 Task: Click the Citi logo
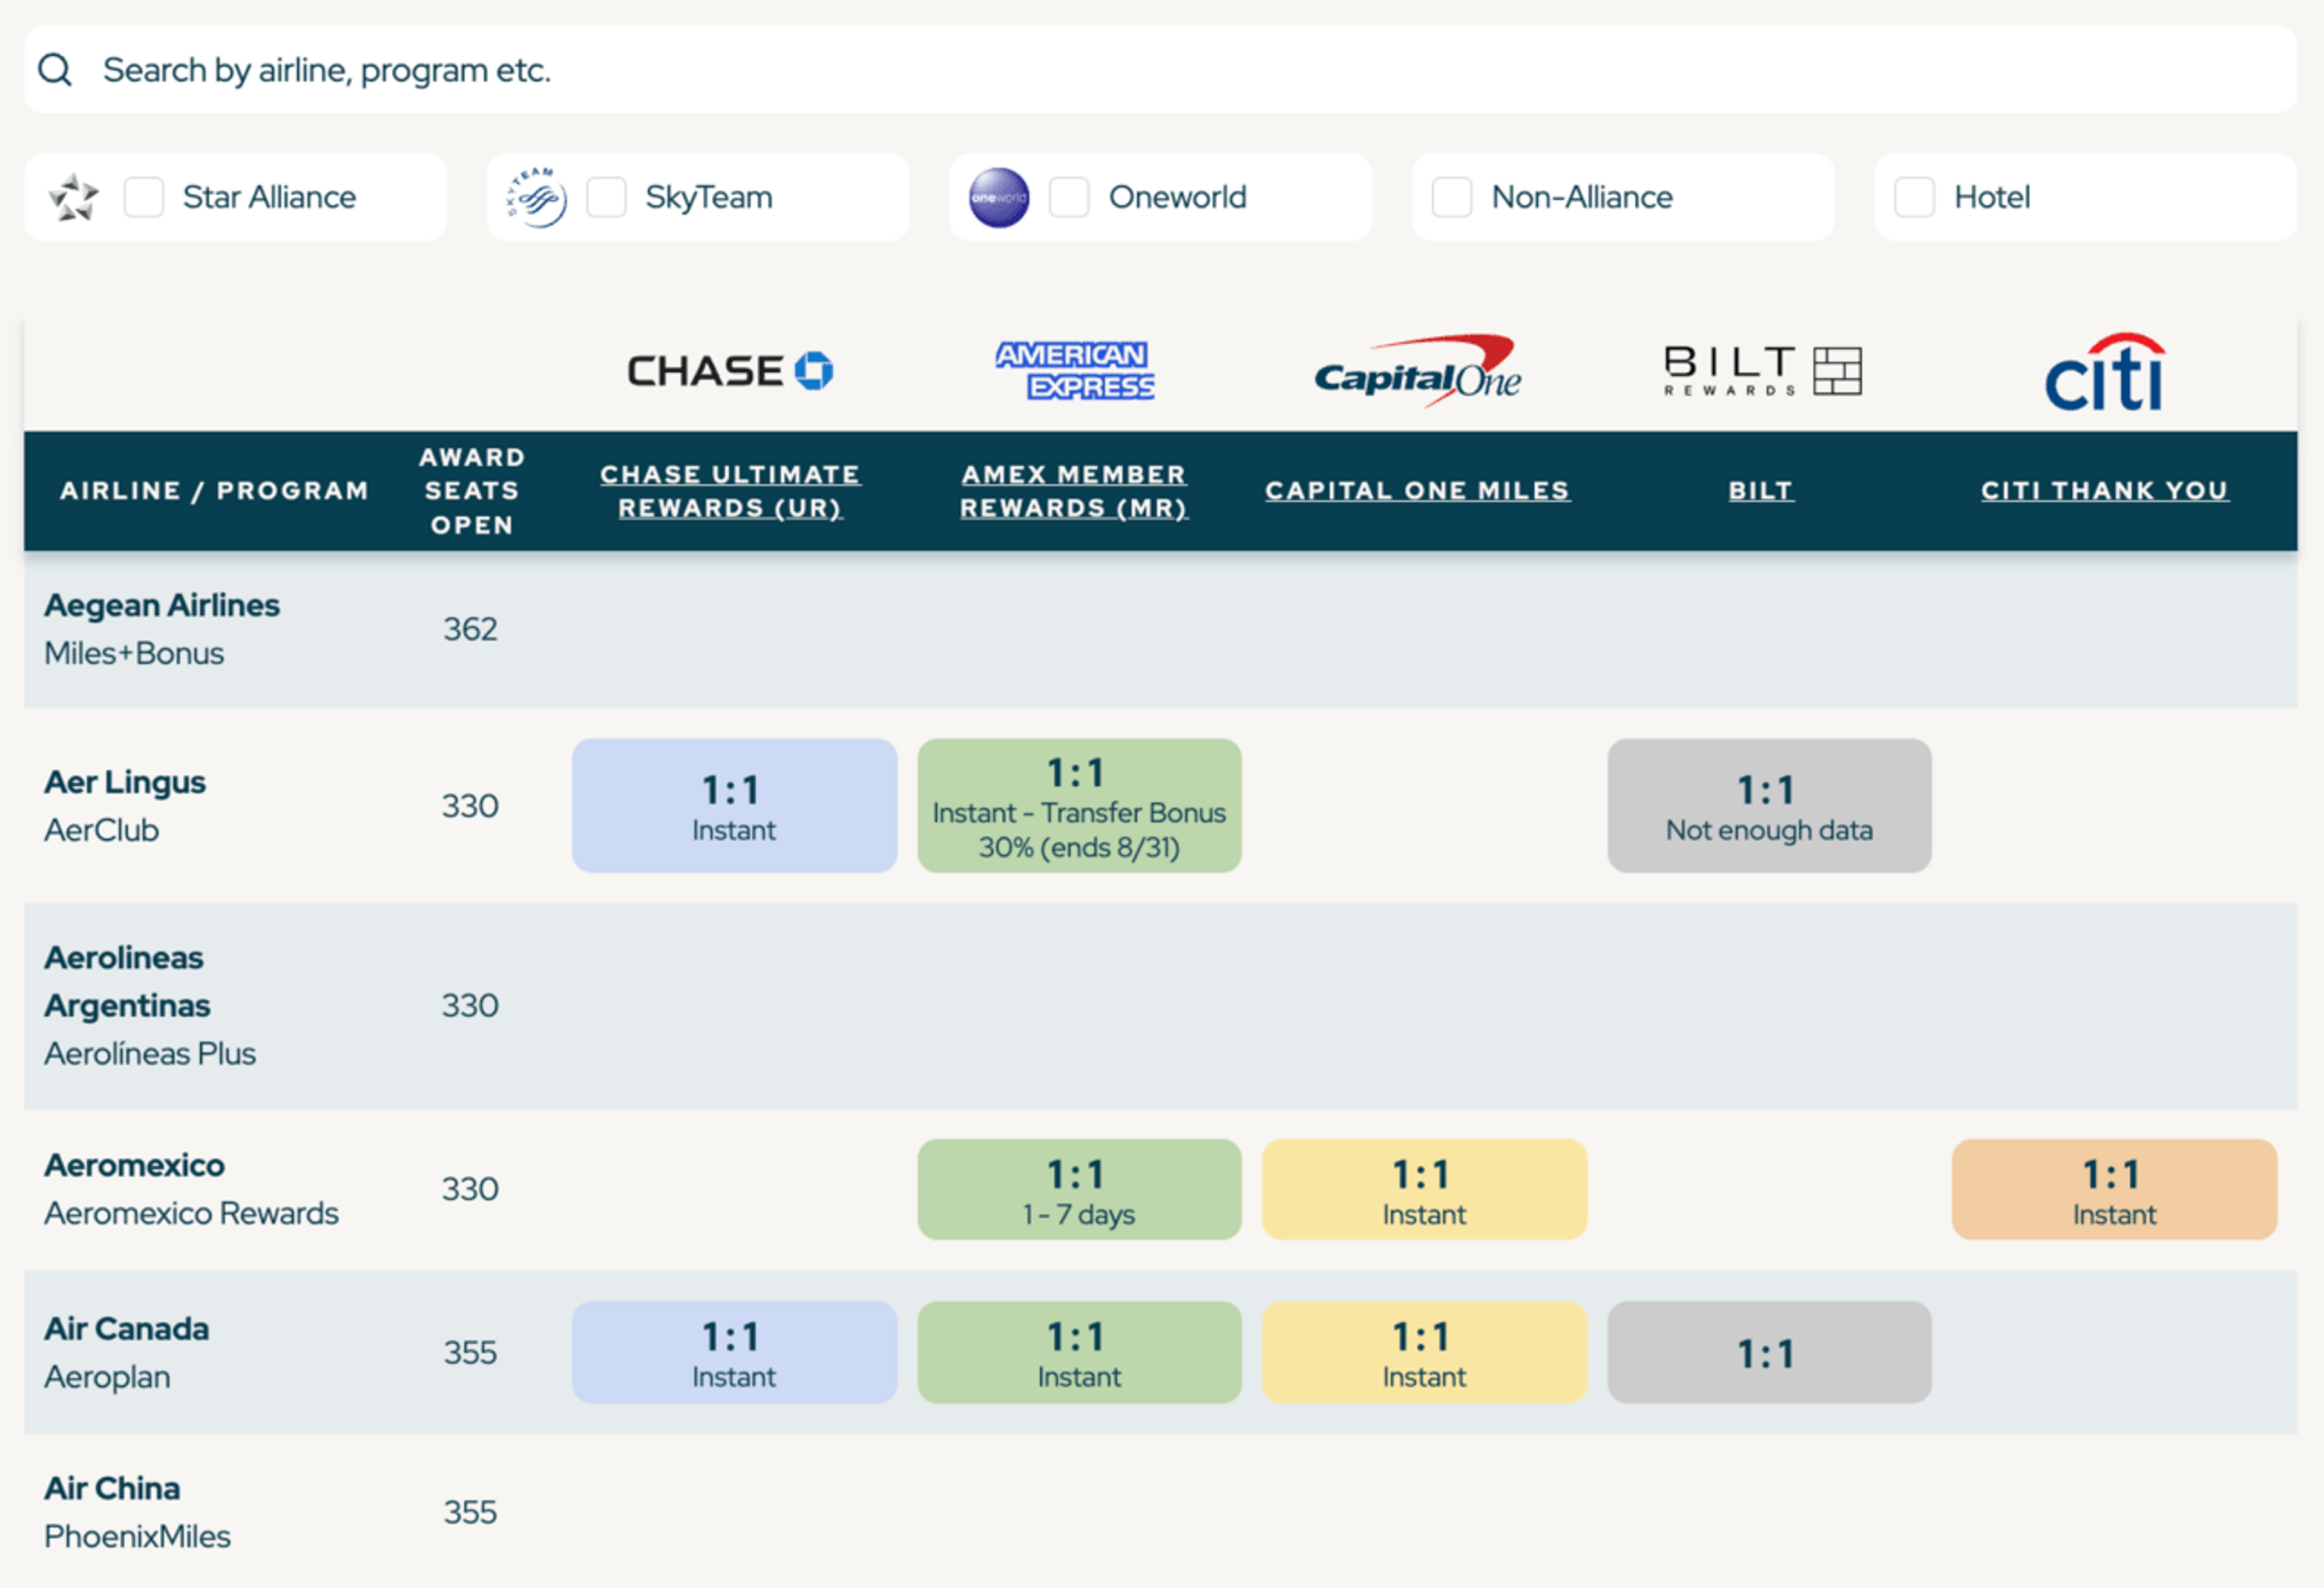(2105, 372)
